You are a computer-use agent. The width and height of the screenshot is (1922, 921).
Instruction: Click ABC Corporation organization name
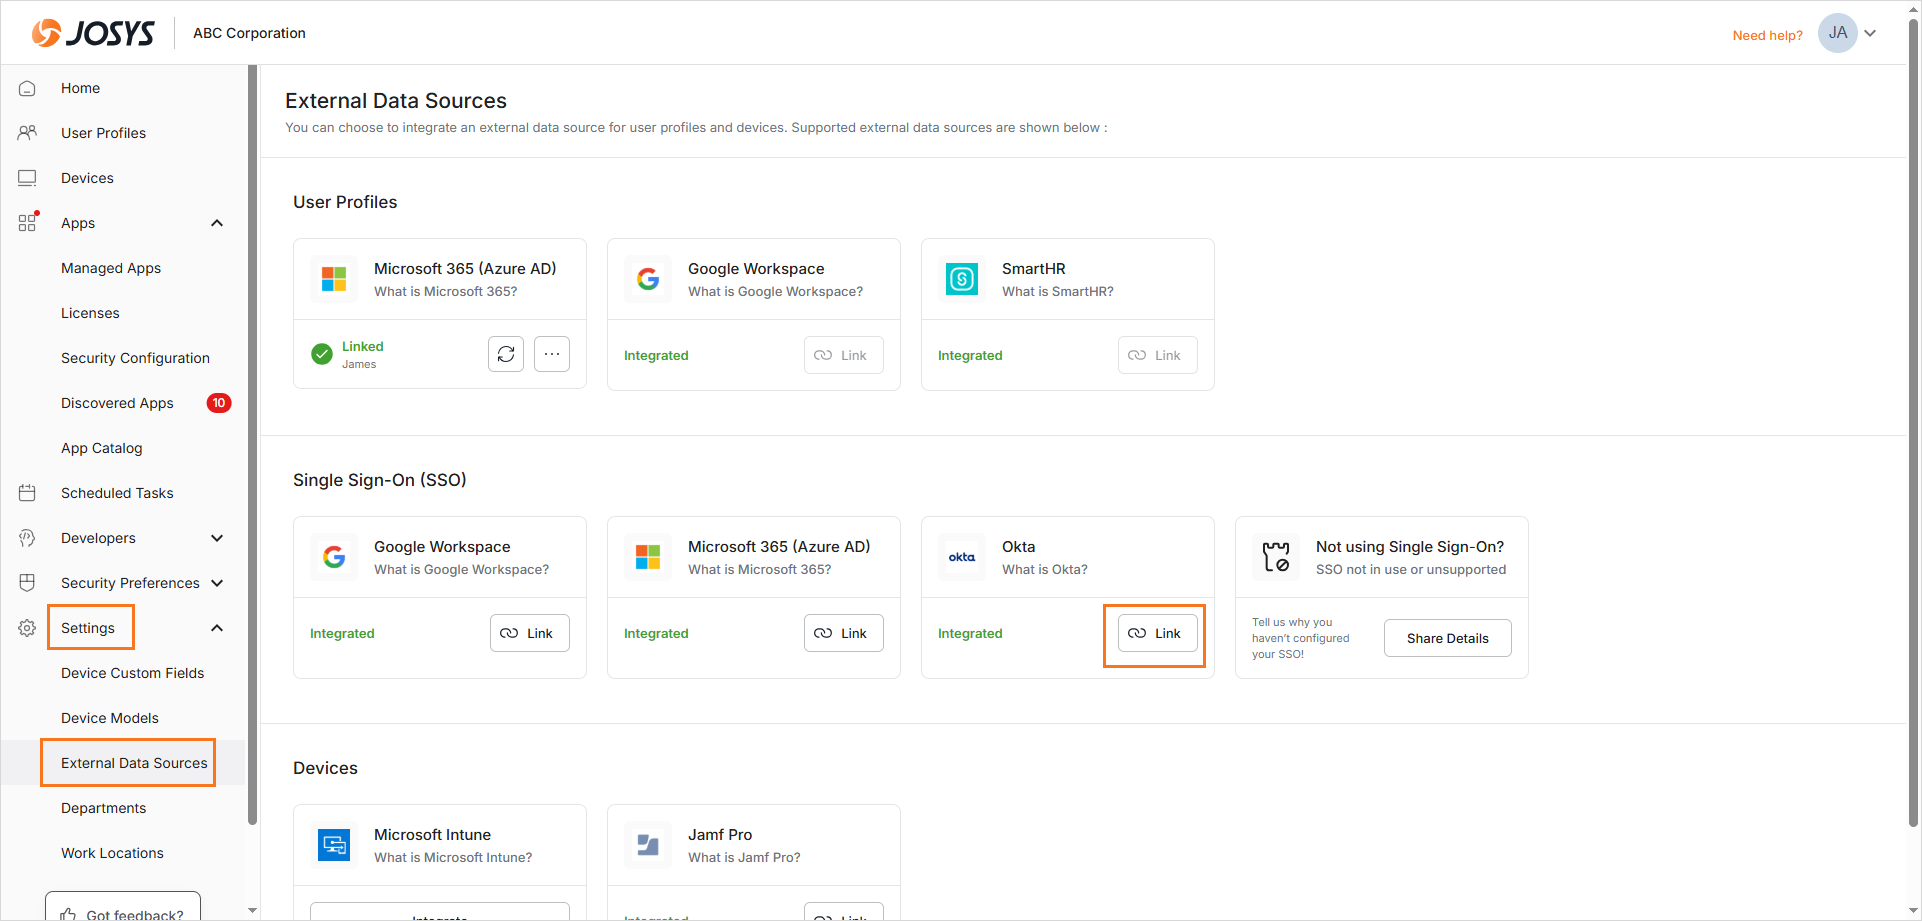pos(249,33)
